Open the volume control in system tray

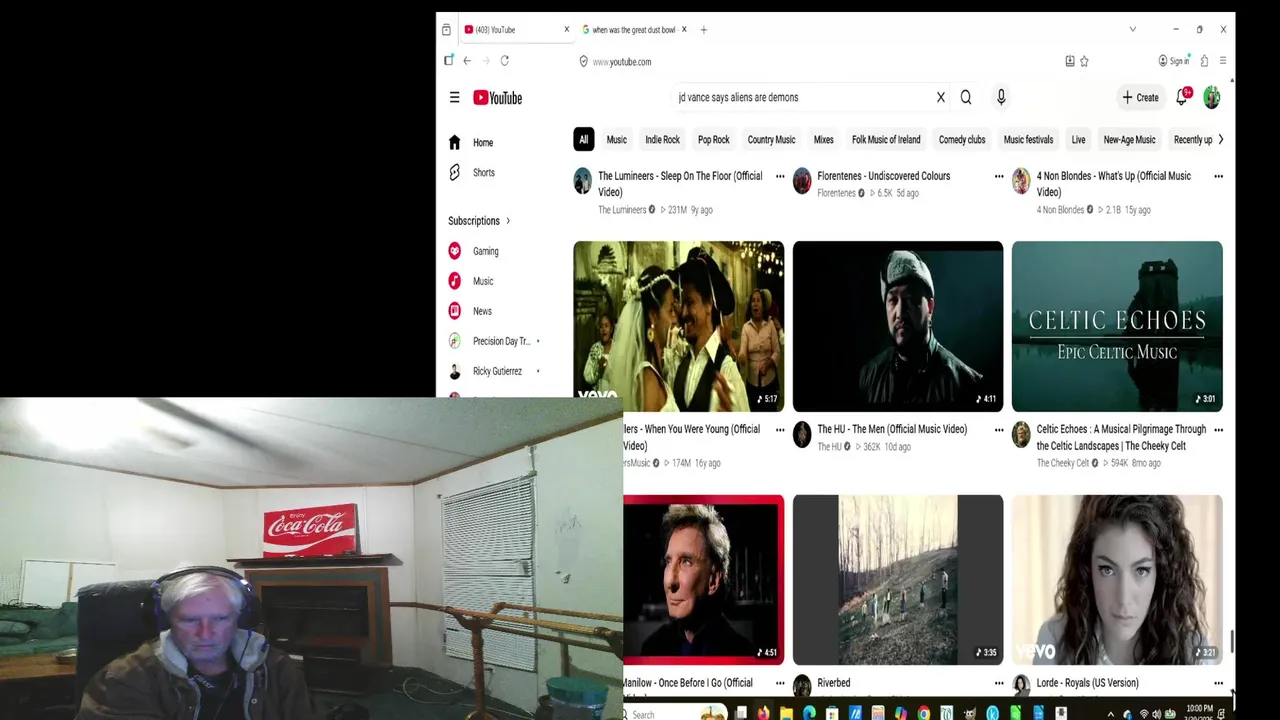pyautogui.click(x=1157, y=714)
